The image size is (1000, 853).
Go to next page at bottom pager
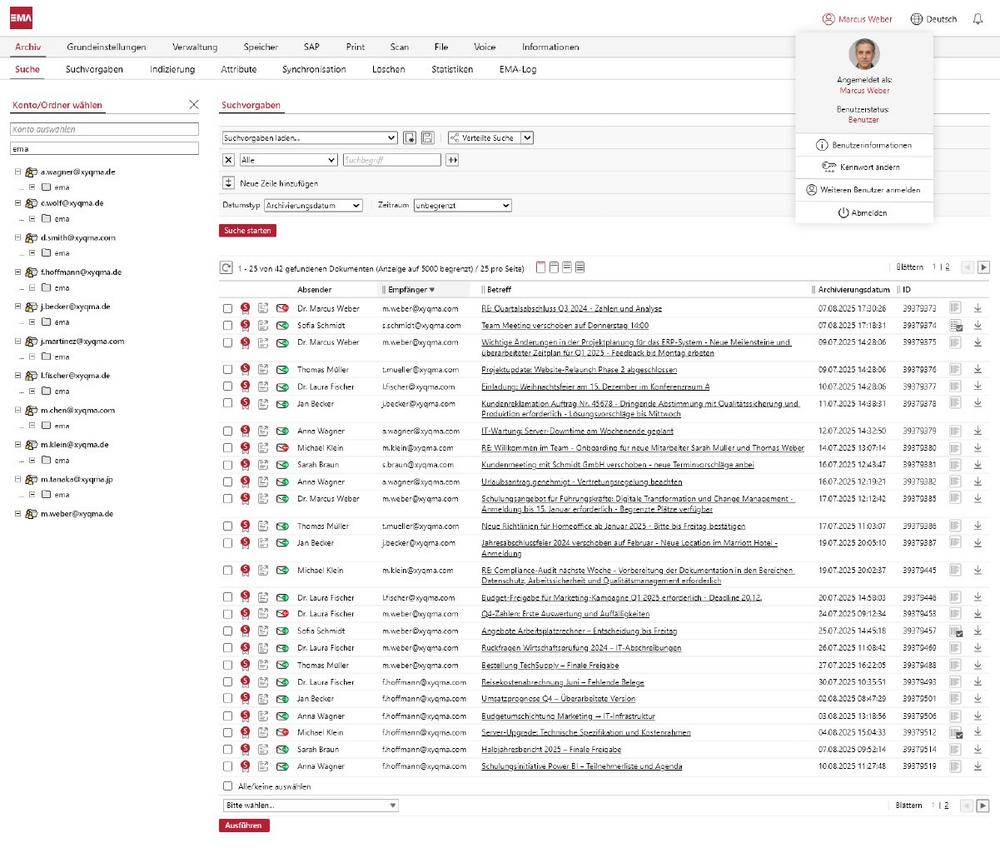click(983, 806)
